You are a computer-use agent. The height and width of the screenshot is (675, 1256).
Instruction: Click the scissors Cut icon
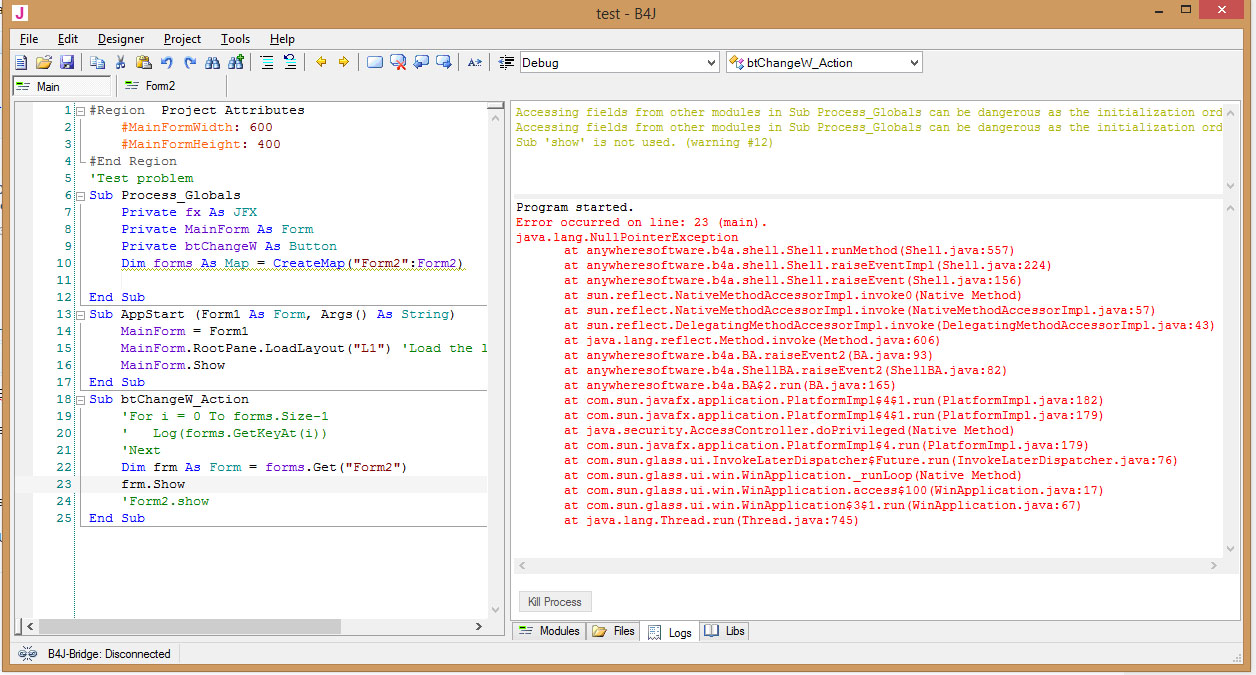pyautogui.click(x=121, y=62)
